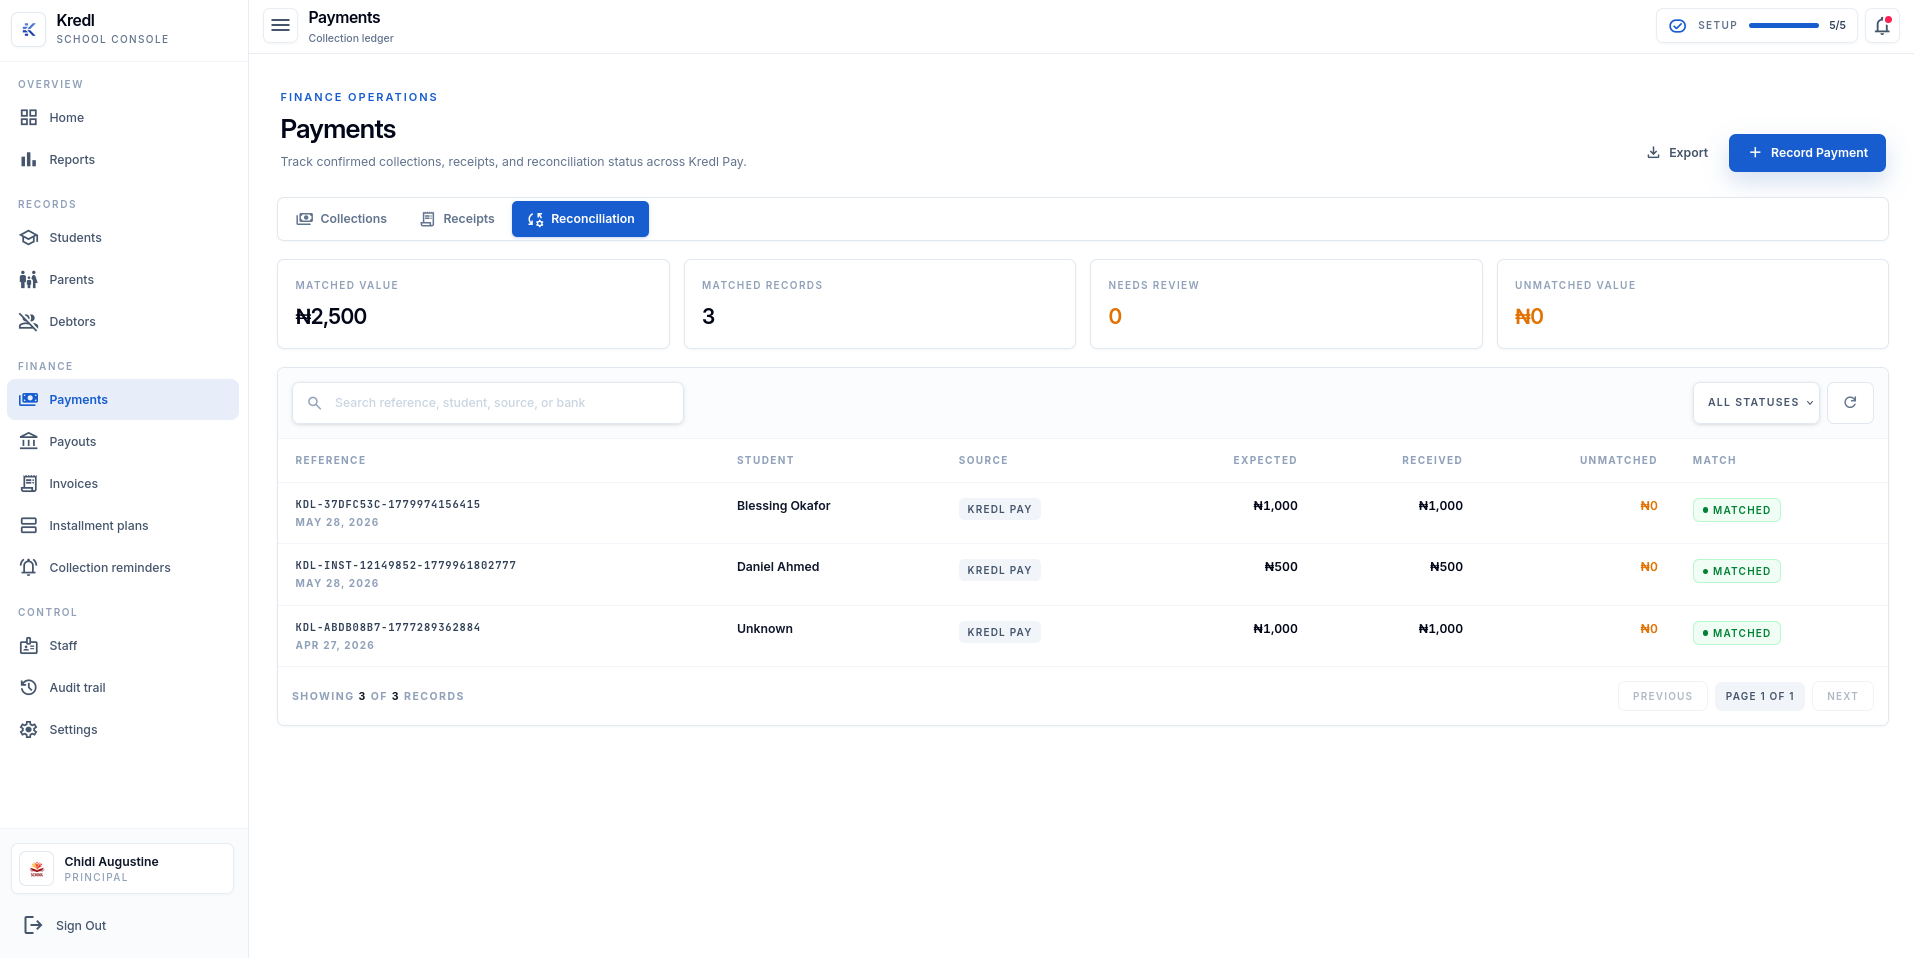Switch to the Receipts tab
The height and width of the screenshot is (958, 1914).
click(x=457, y=219)
